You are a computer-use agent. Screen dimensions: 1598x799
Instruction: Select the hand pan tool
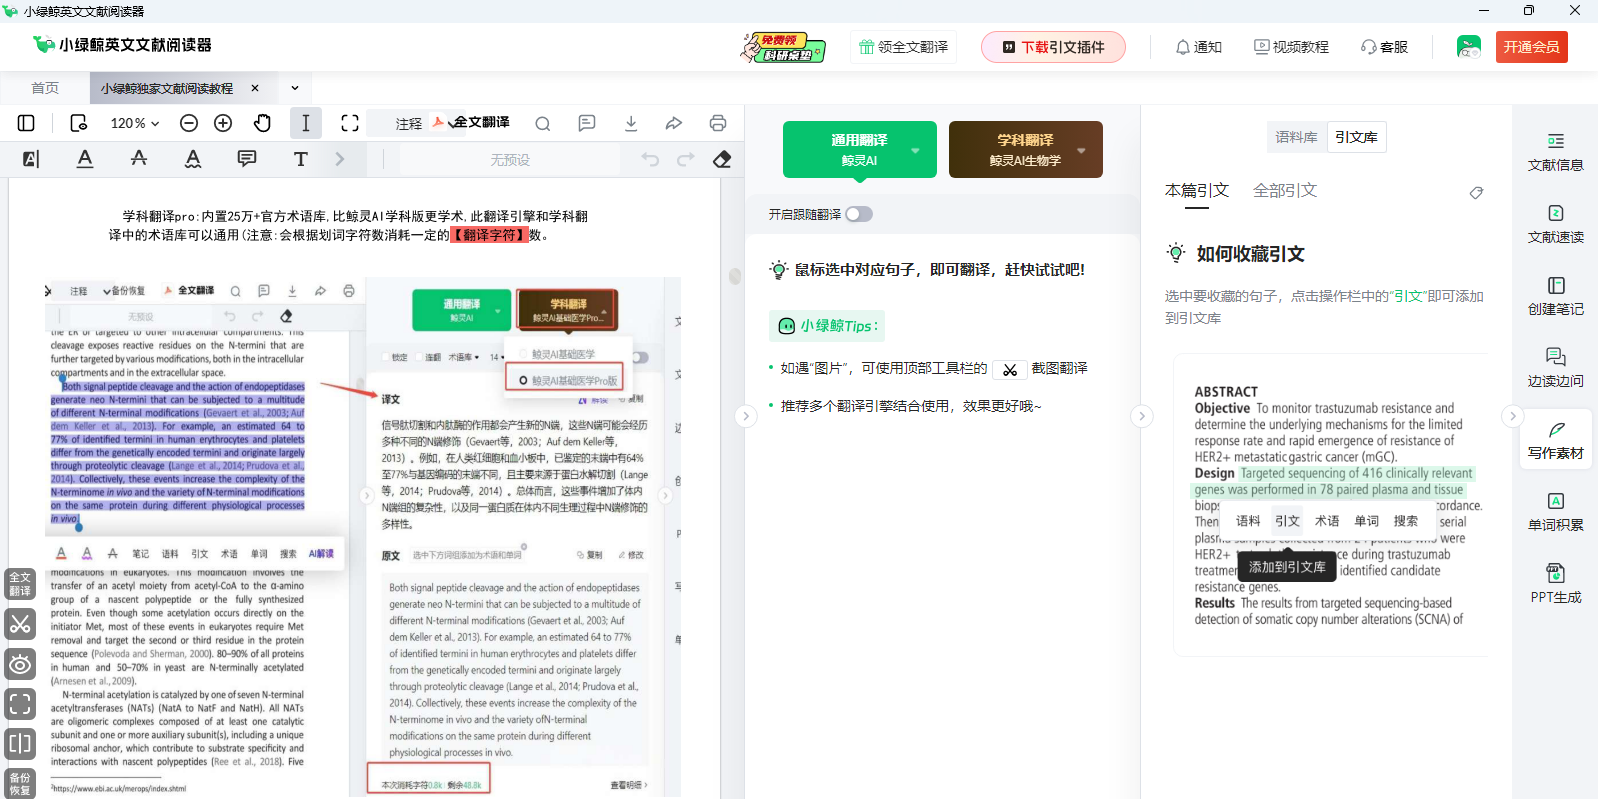tap(262, 123)
